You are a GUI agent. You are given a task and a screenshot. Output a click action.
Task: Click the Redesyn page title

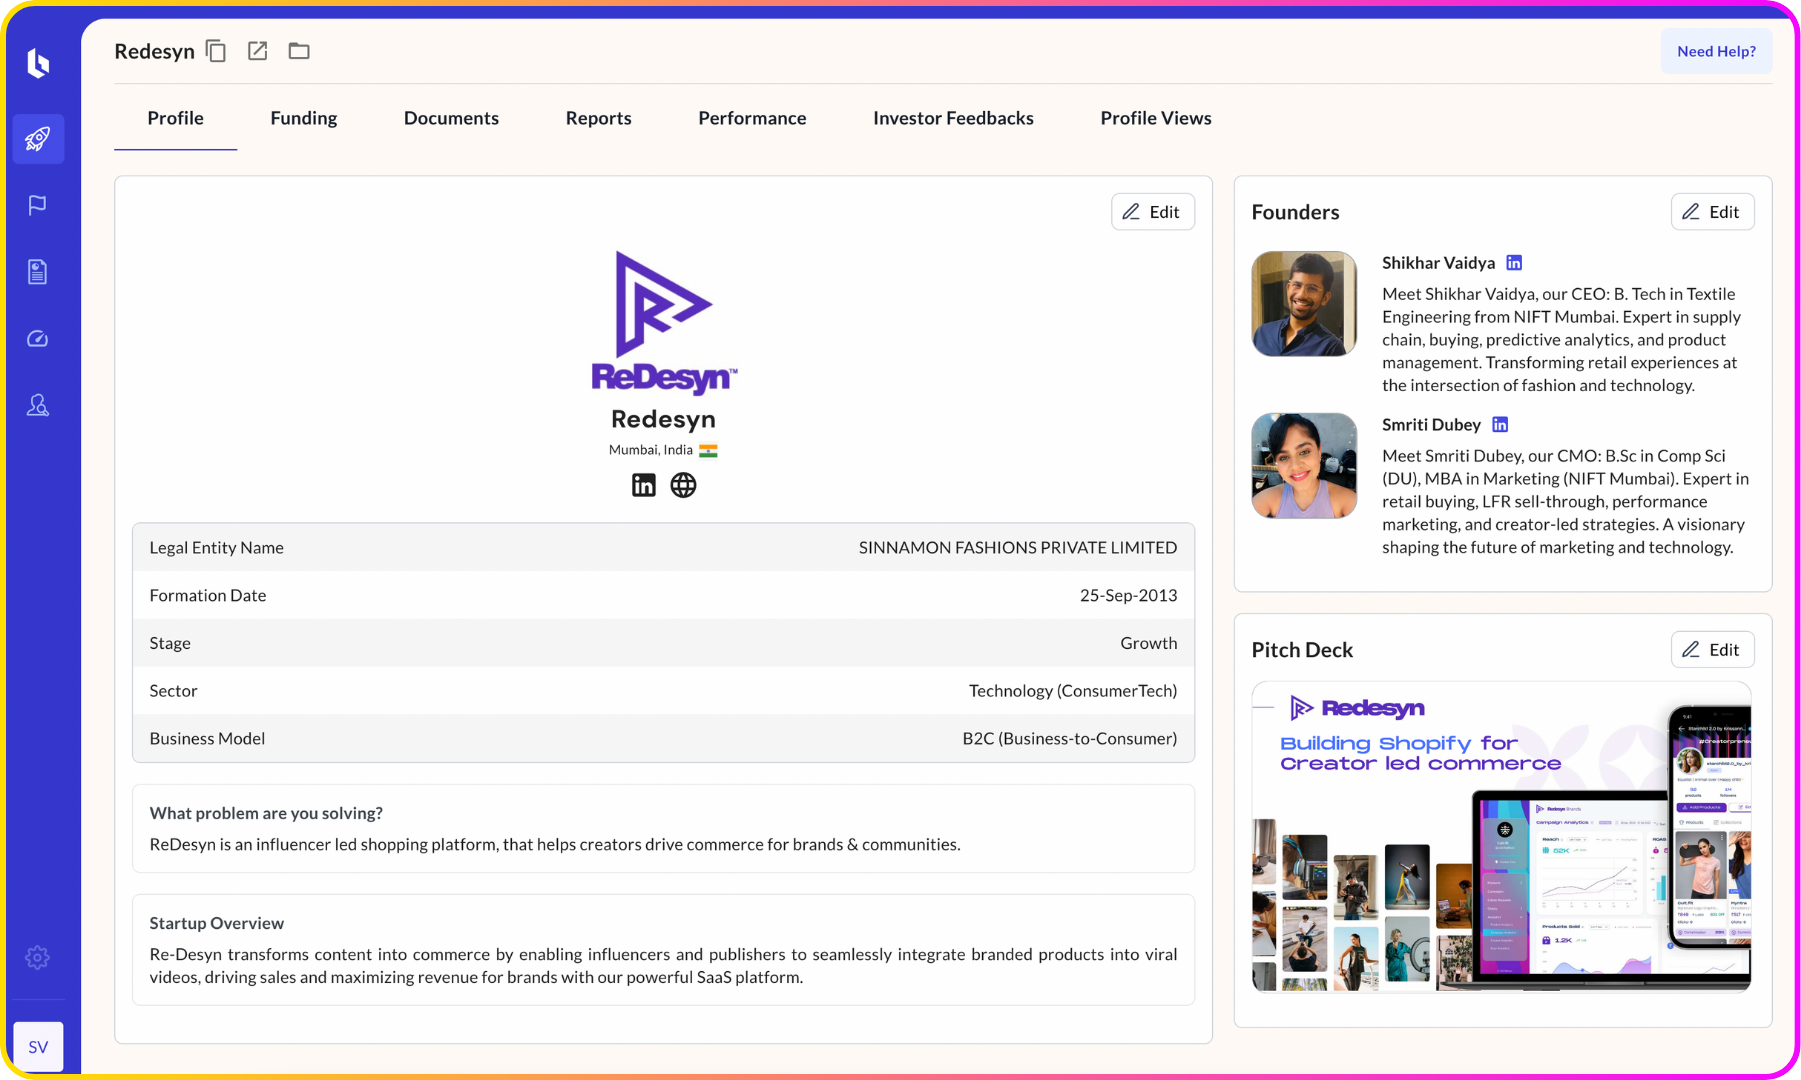(154, 51)
